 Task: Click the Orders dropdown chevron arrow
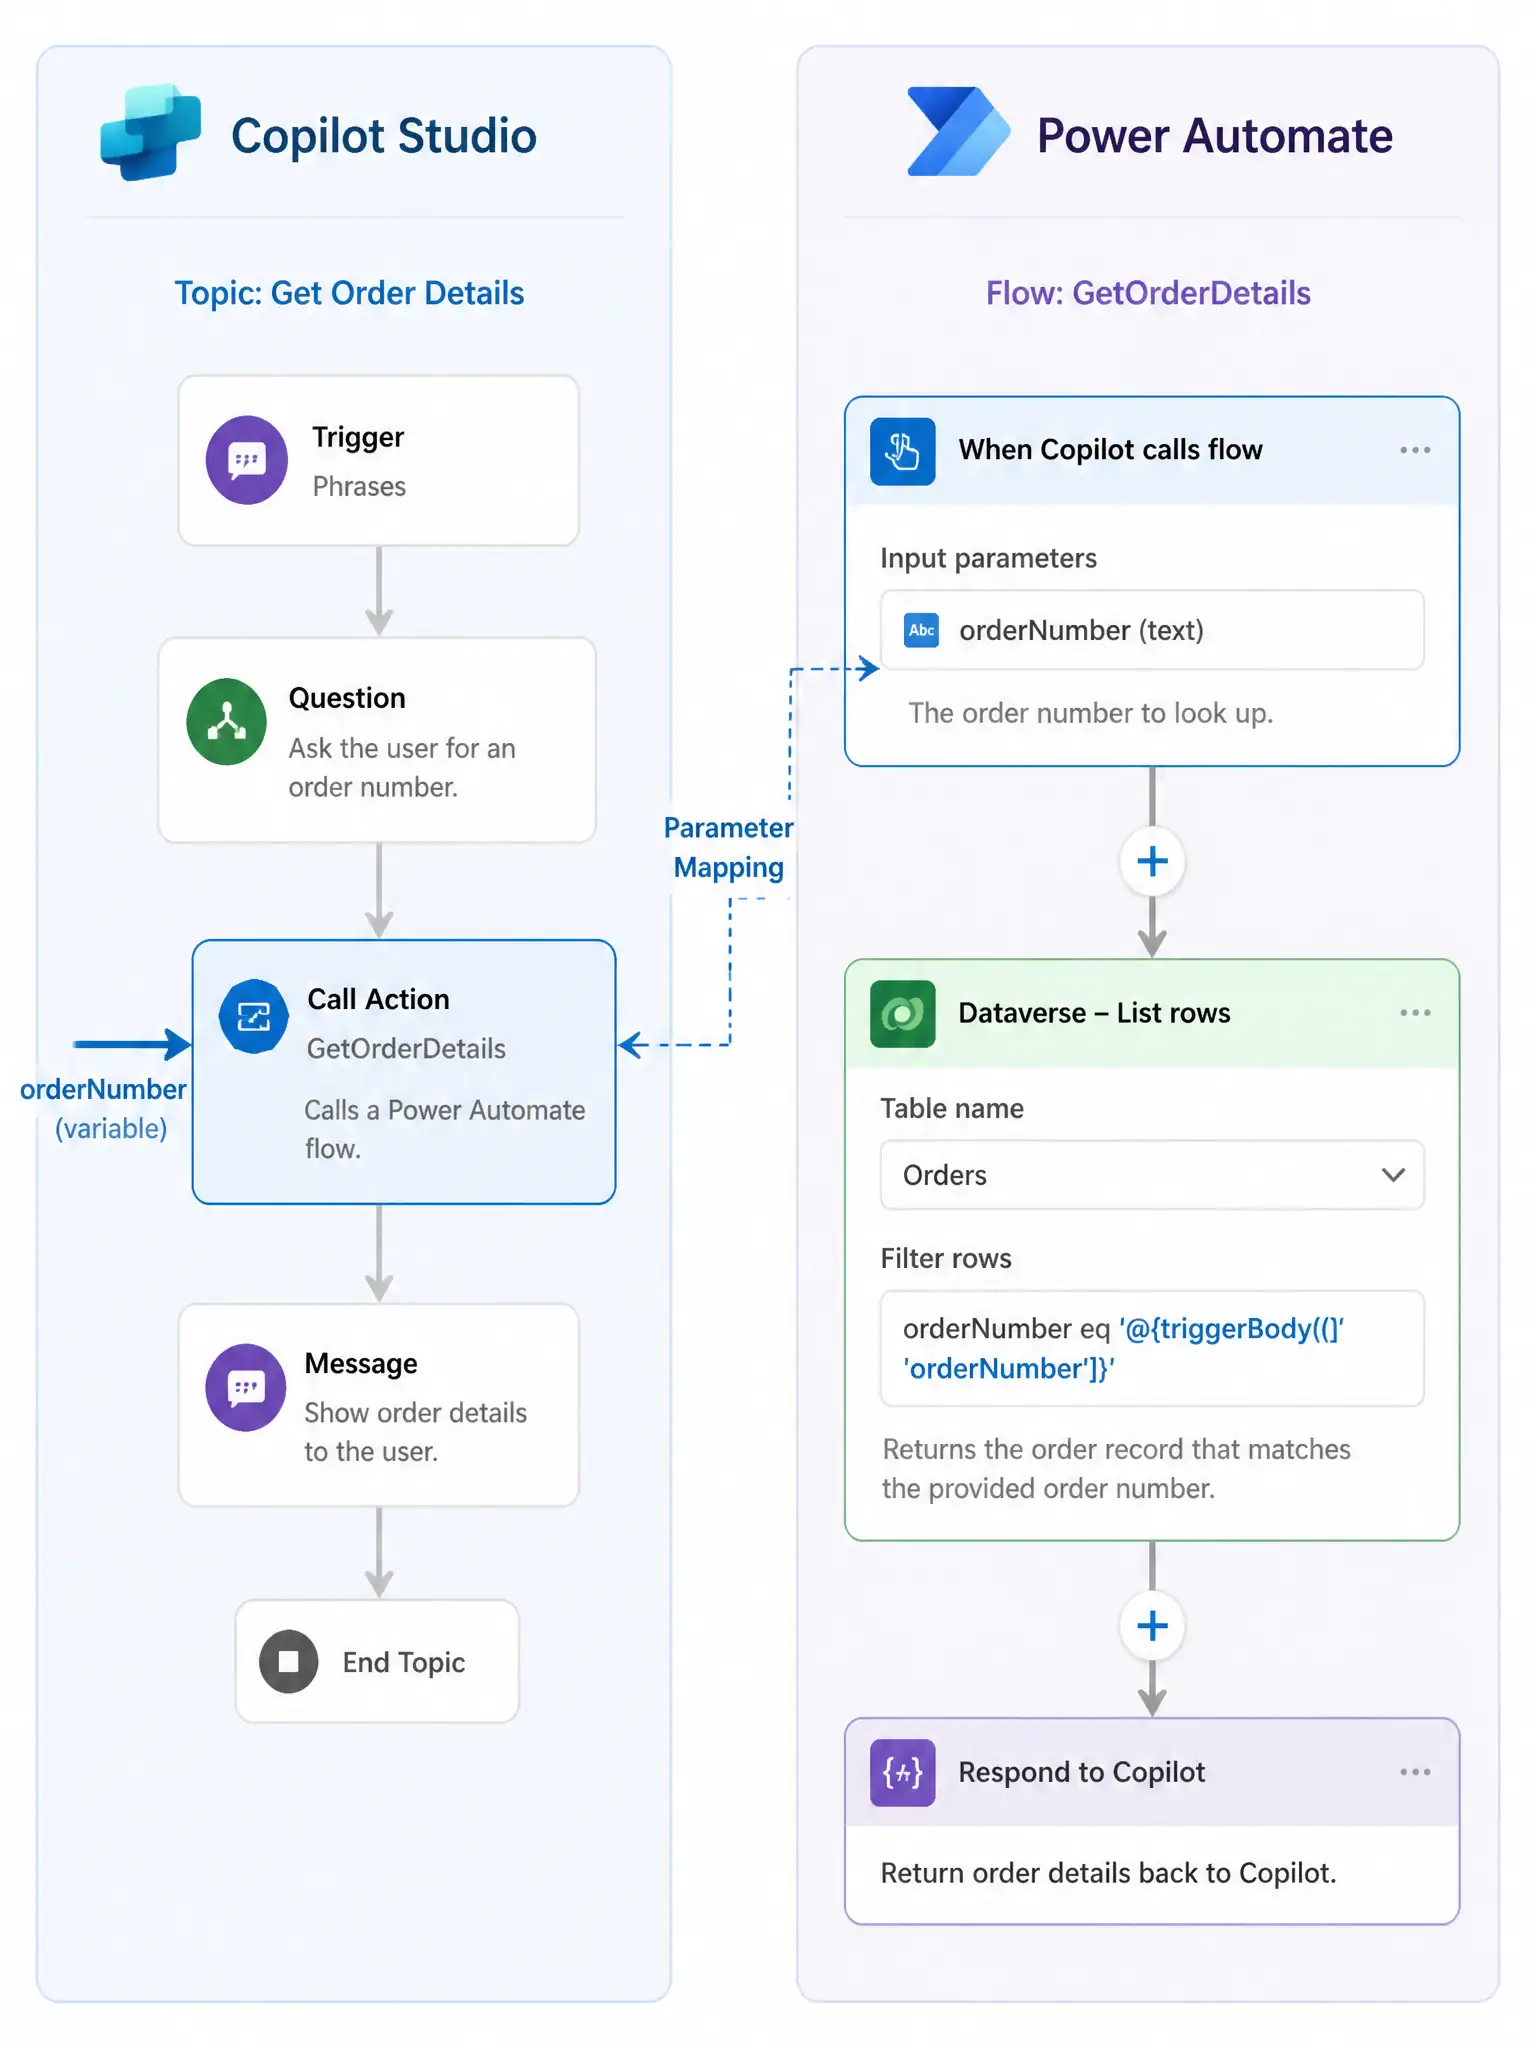1393,1175
